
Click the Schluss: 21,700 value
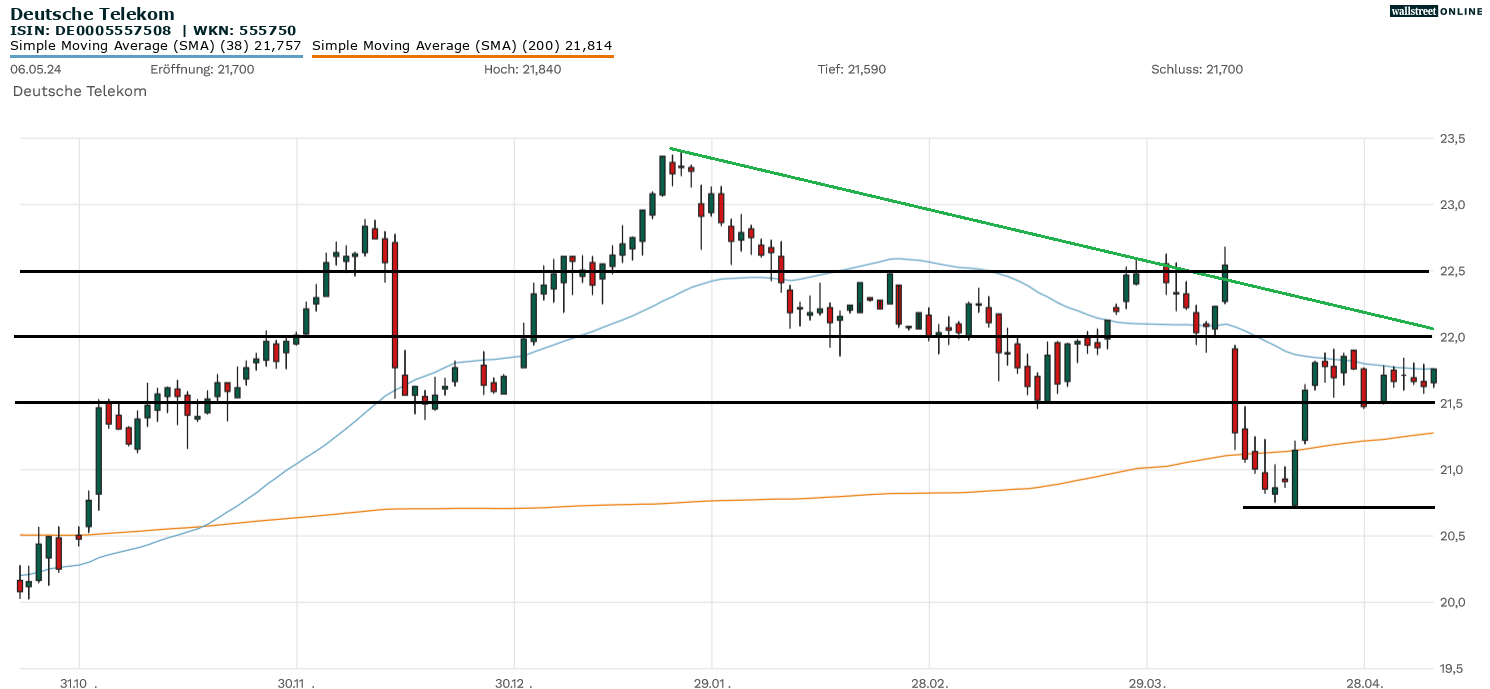(1197, 69)
